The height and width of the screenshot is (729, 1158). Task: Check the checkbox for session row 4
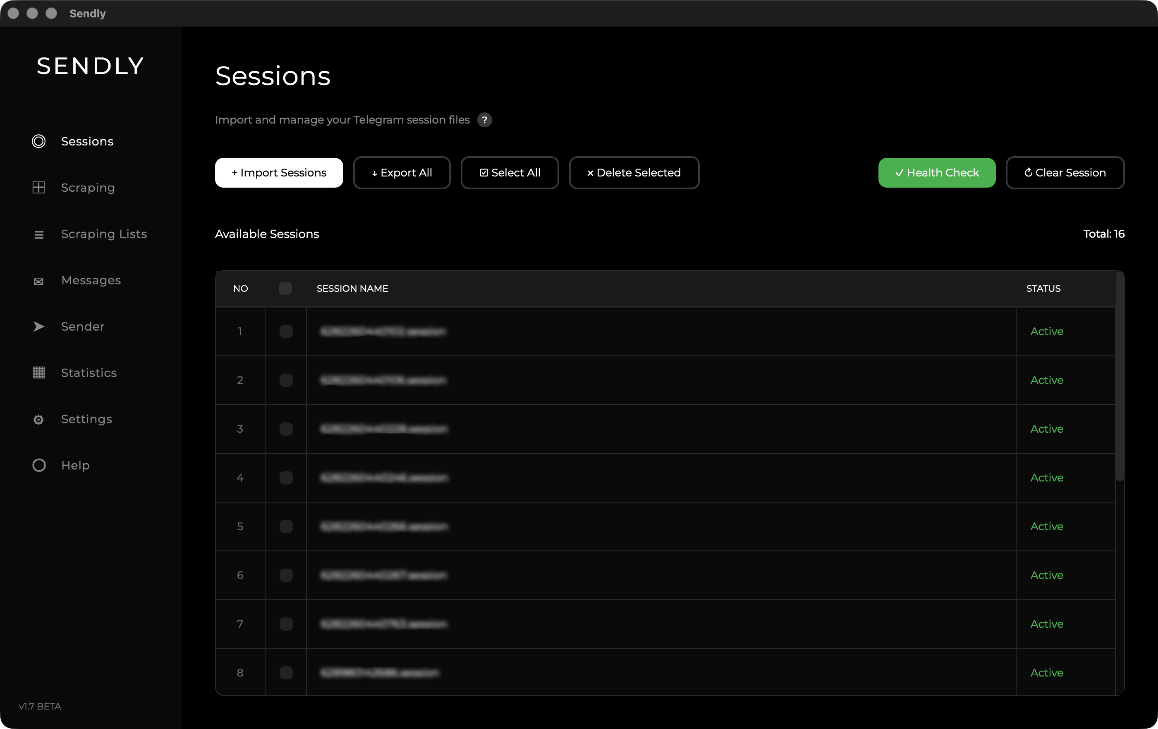click(286, 478)
